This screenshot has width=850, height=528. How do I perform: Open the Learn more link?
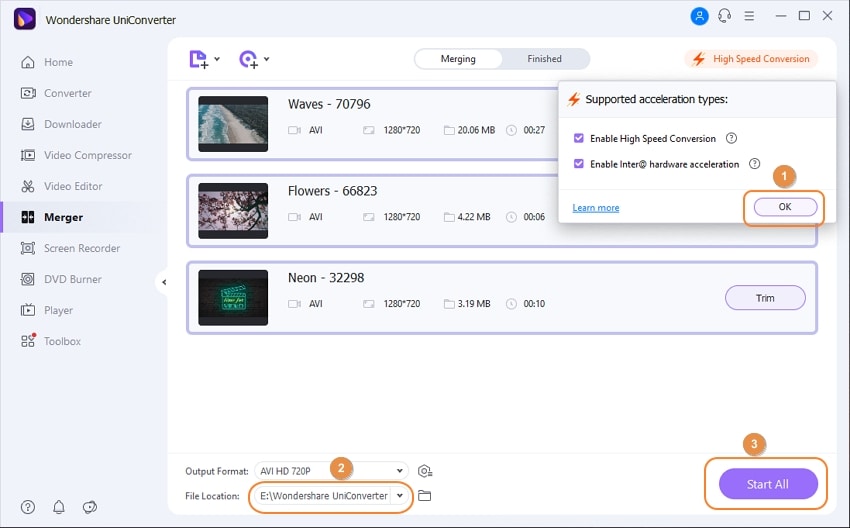tap(596, 208)
